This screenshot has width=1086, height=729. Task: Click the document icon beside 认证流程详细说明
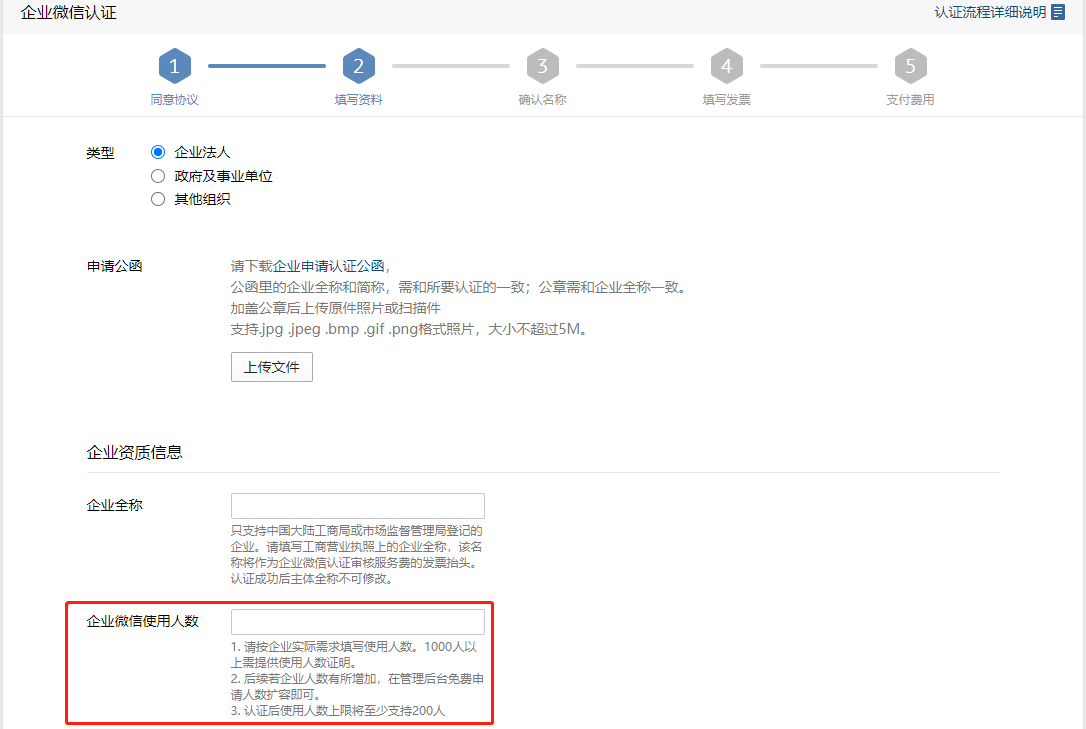coord(1058,12)
